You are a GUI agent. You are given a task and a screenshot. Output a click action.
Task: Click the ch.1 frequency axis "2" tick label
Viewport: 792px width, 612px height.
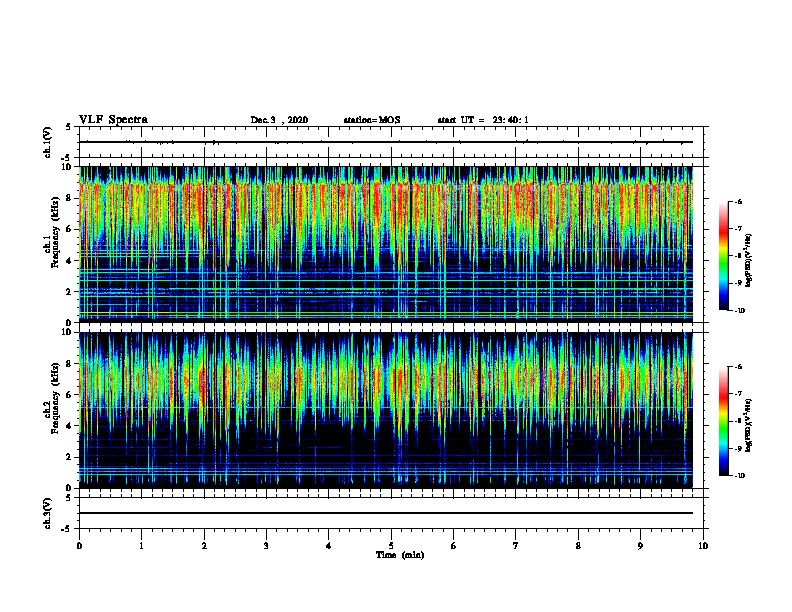click(x=69, y=292)
